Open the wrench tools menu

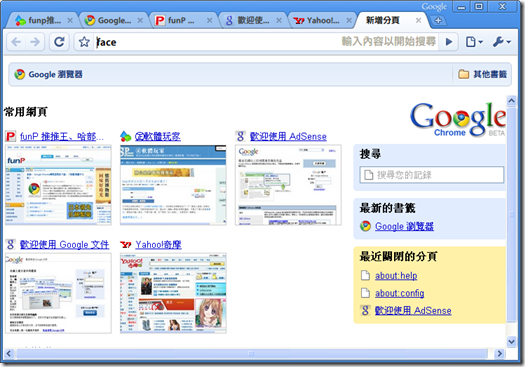point(501,42)
